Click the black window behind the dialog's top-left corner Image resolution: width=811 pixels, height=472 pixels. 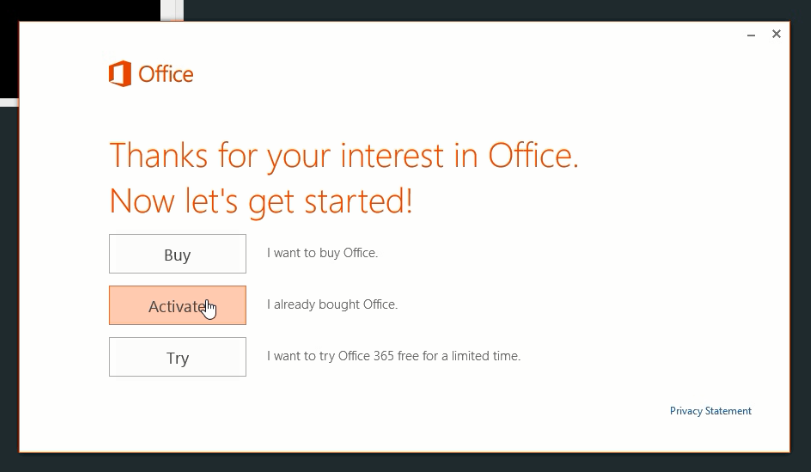tap(80, 10)
